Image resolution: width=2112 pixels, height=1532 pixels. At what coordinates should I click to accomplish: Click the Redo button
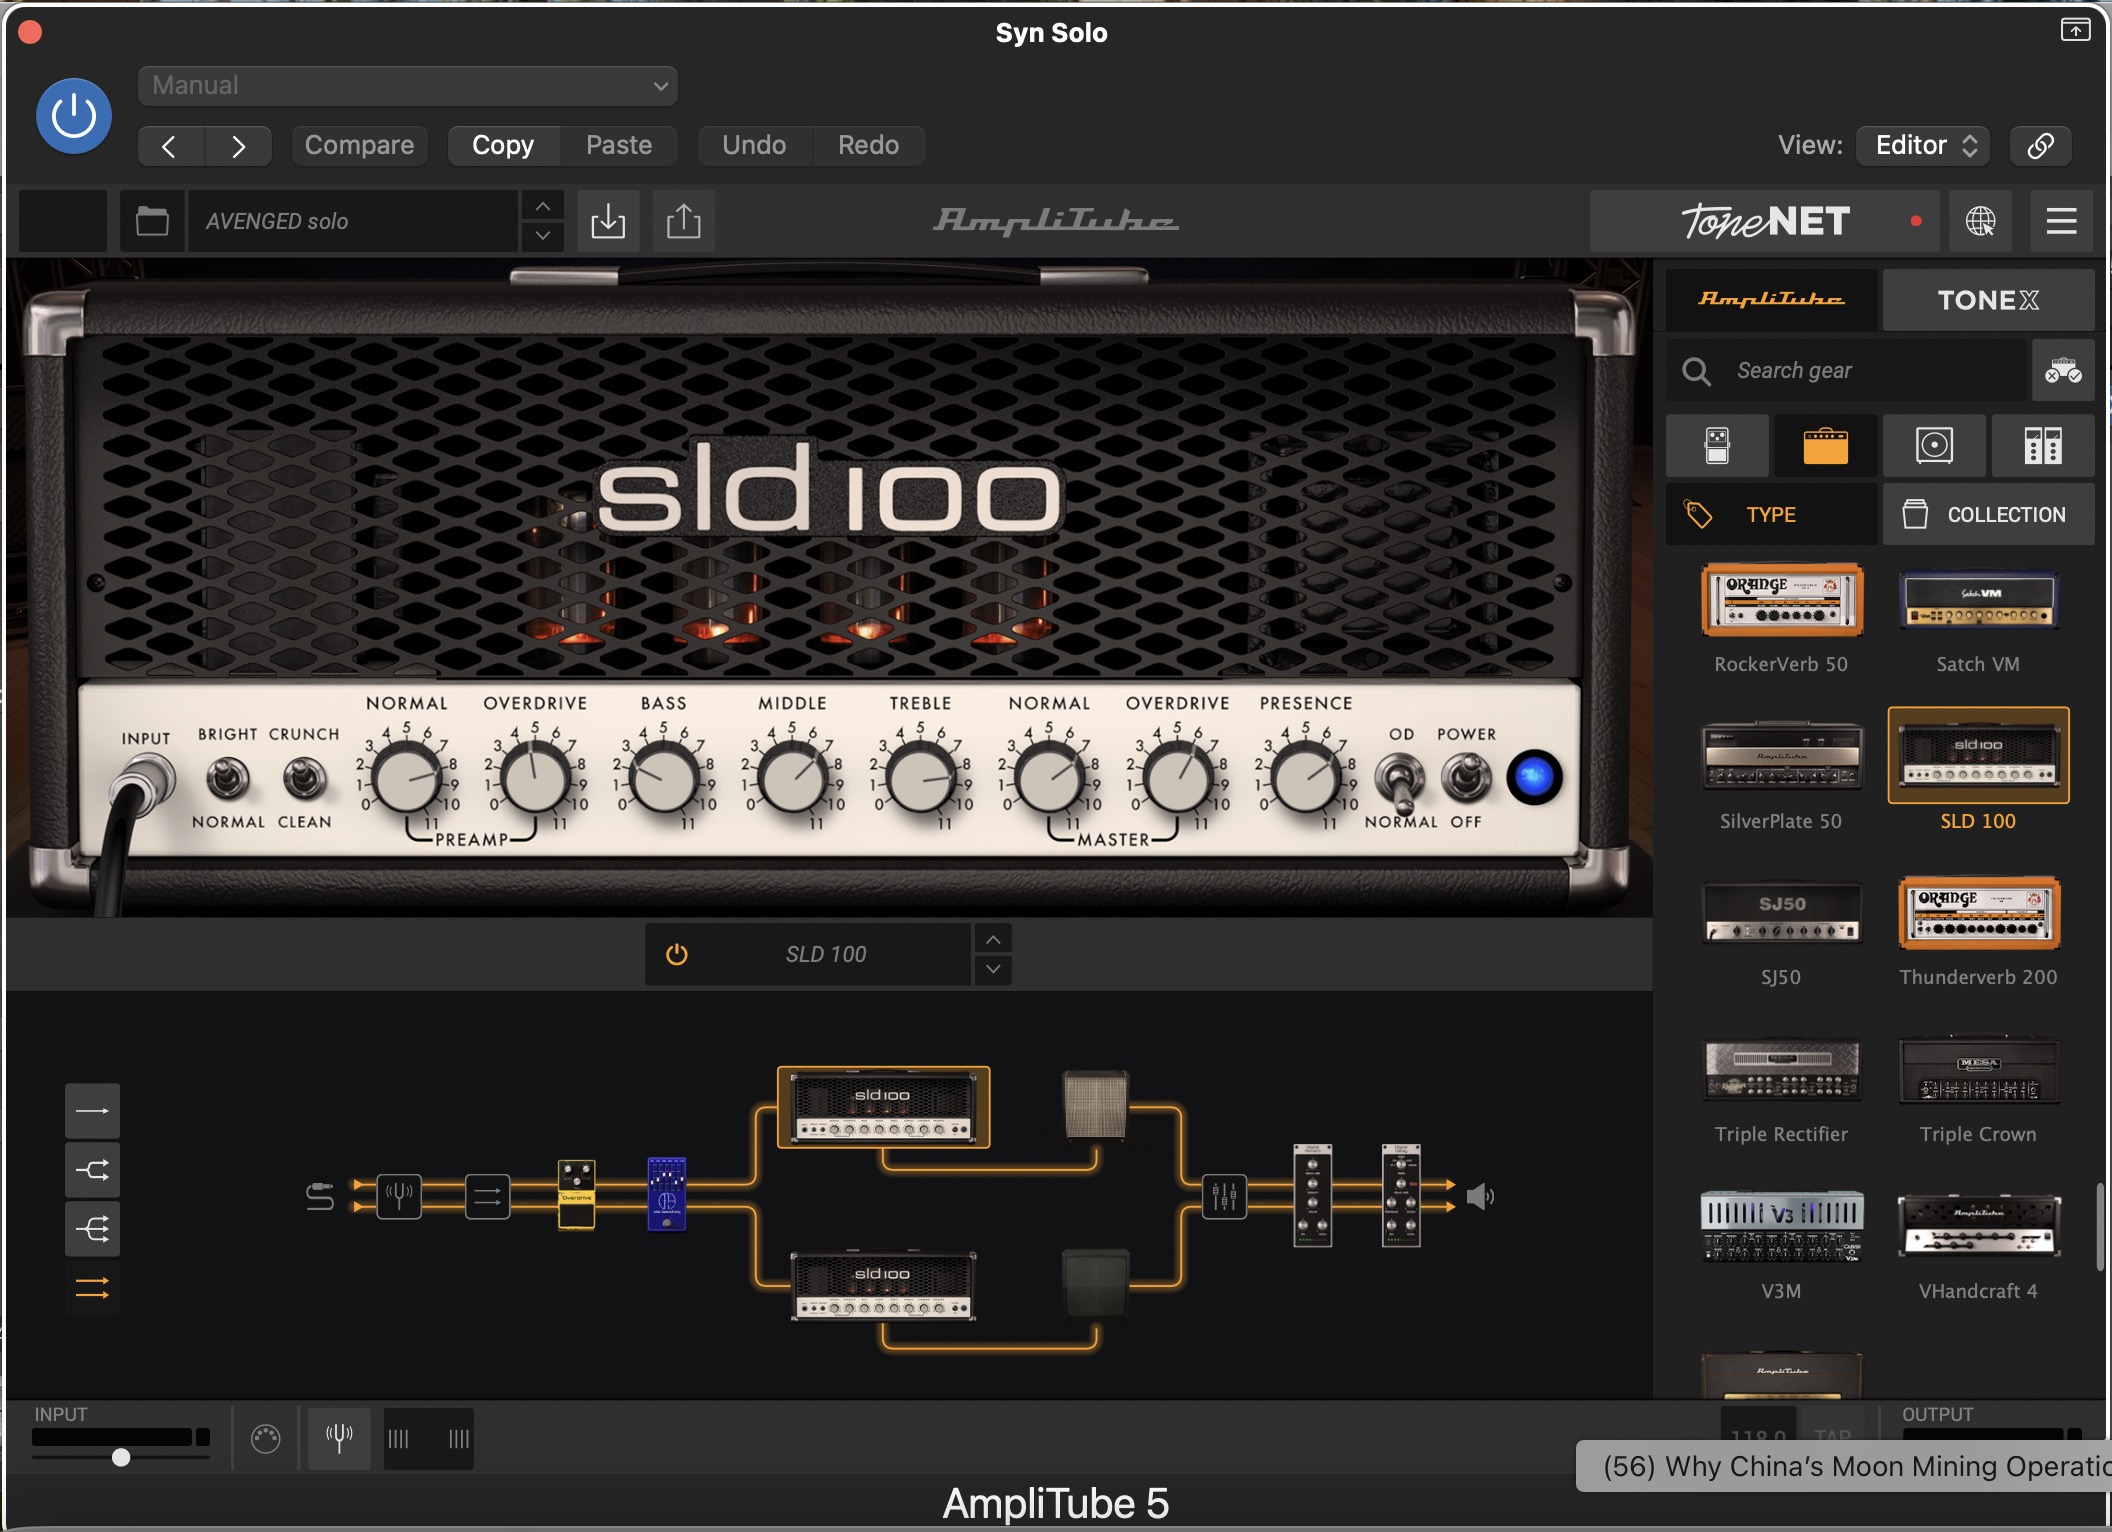[x=868, y=146]
